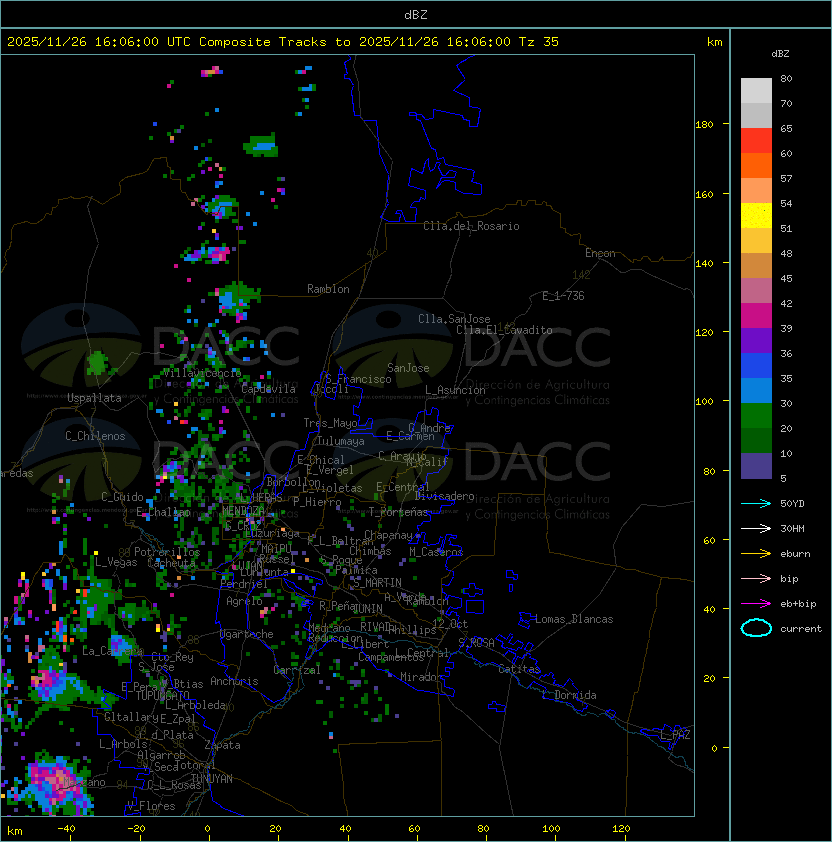
Task: Click the 'Encon' place label
Action: (x=600, y=253)
